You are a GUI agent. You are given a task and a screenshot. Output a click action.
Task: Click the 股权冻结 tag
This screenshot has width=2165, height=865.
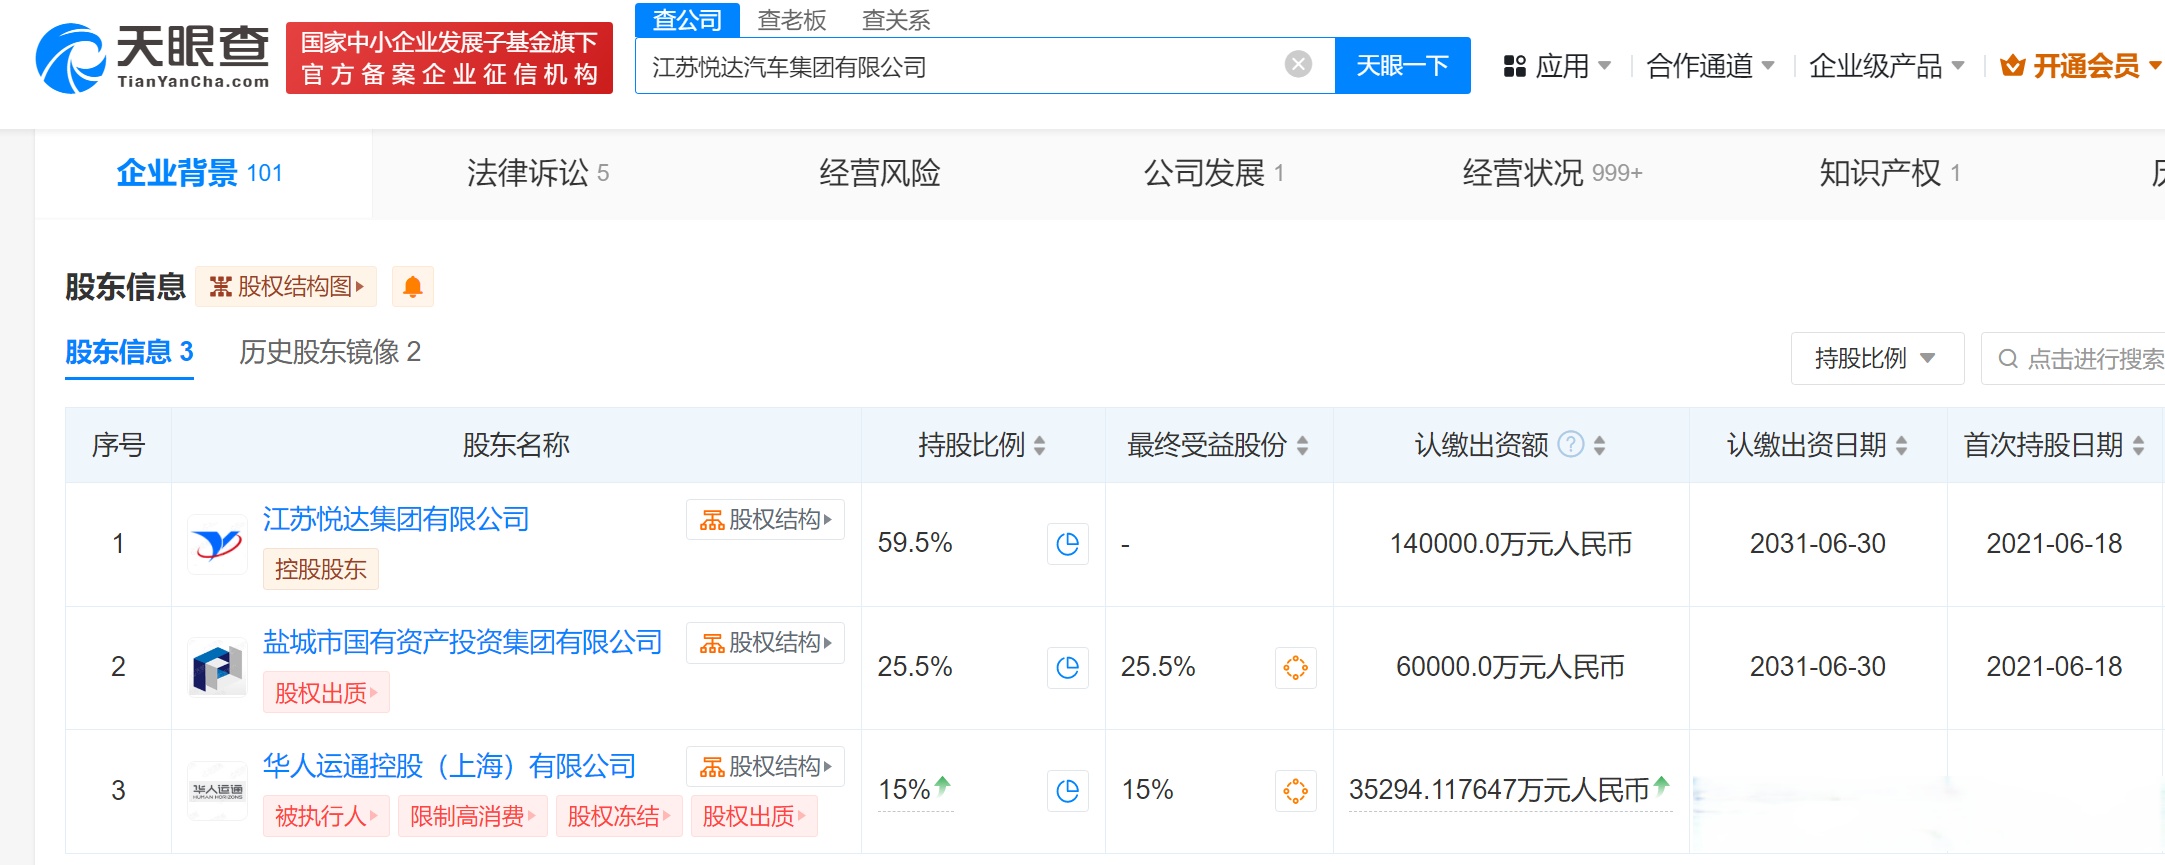pos(619,816)
